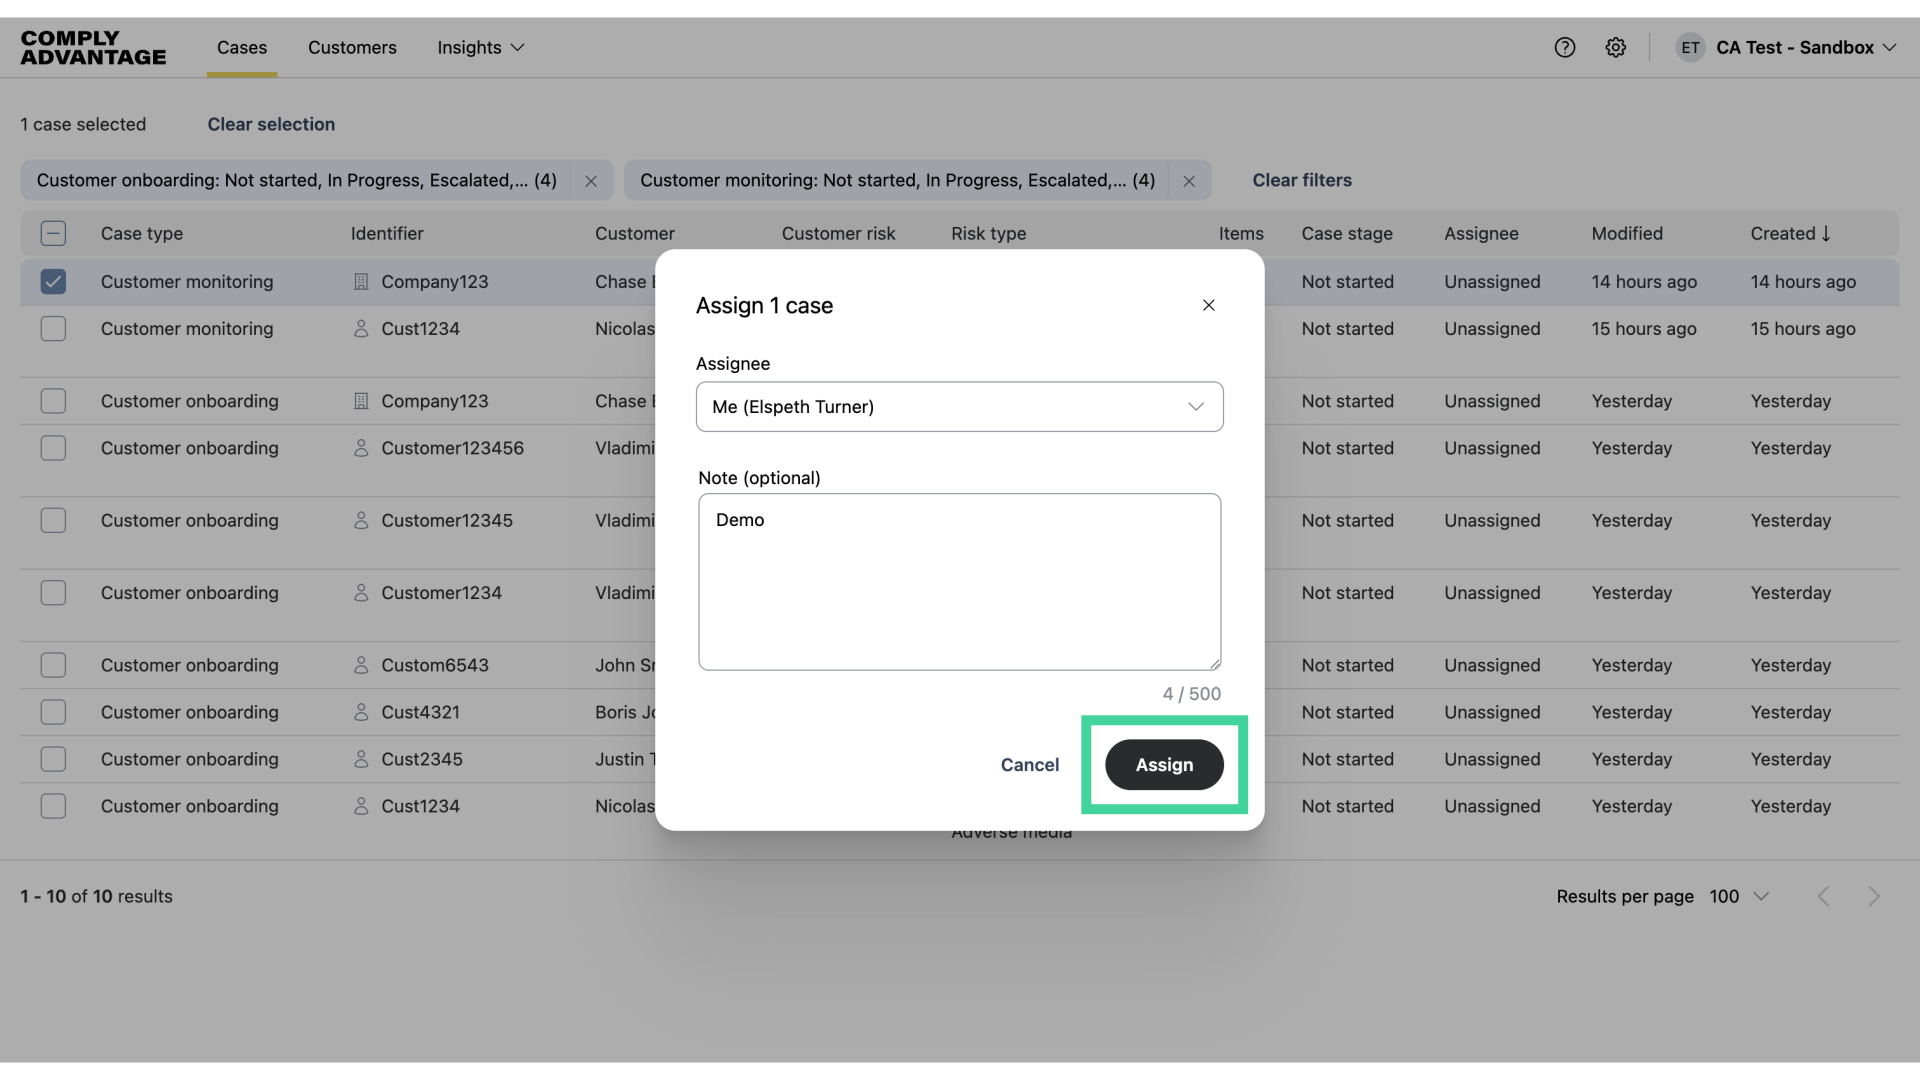Switch to the Customers tab
Viewport: 1920px width, 1080px height.
(x=352, y=47)
